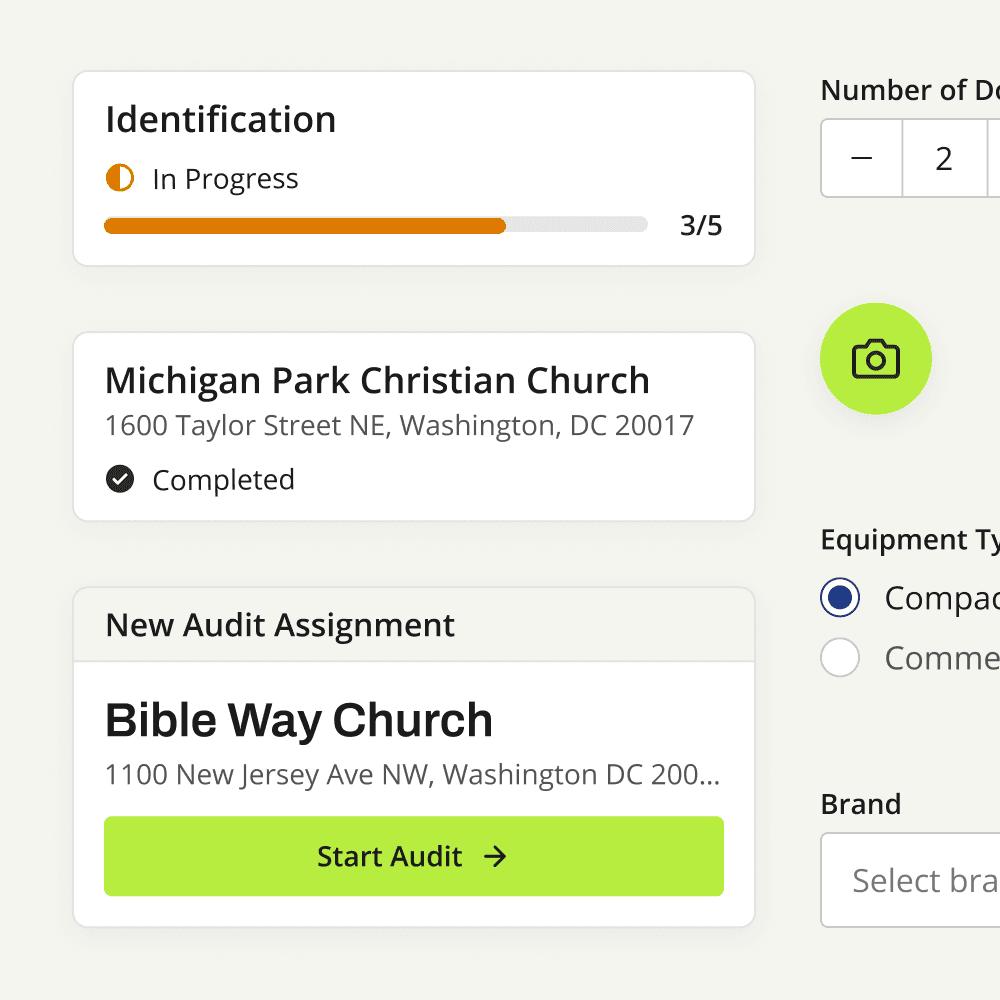The image size is (1000, 1000).
Task: Click the Bible Way Church title
Action: point(299,720)
